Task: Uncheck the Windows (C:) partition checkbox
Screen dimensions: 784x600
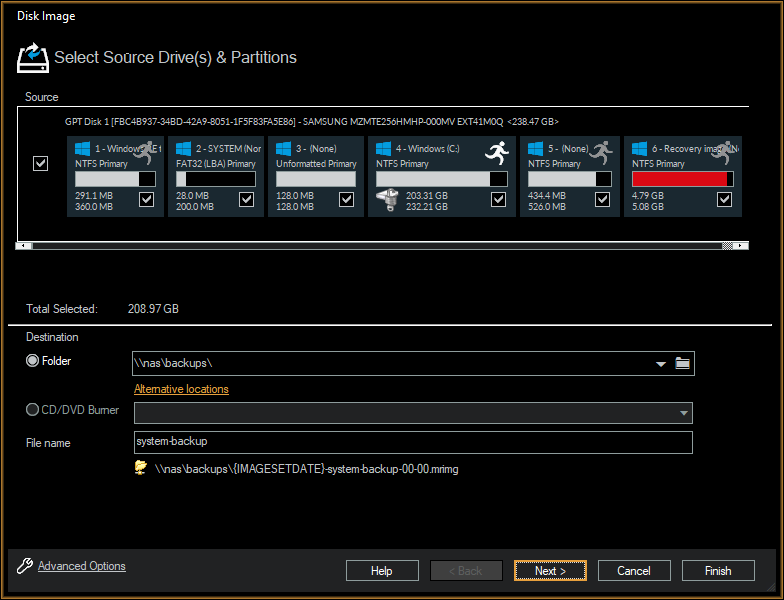Action: click(498, 200)
